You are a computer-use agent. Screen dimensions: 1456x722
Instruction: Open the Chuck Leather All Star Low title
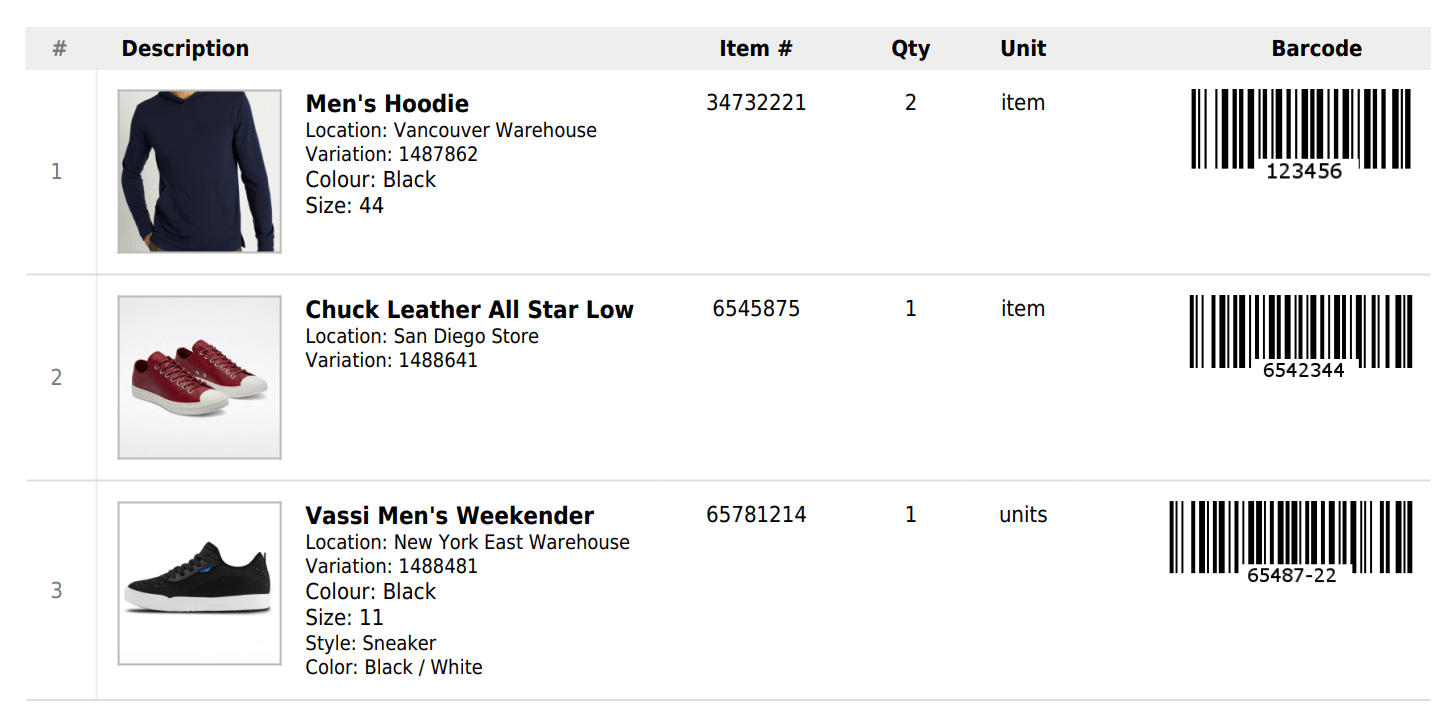click(x=469, y=310)
